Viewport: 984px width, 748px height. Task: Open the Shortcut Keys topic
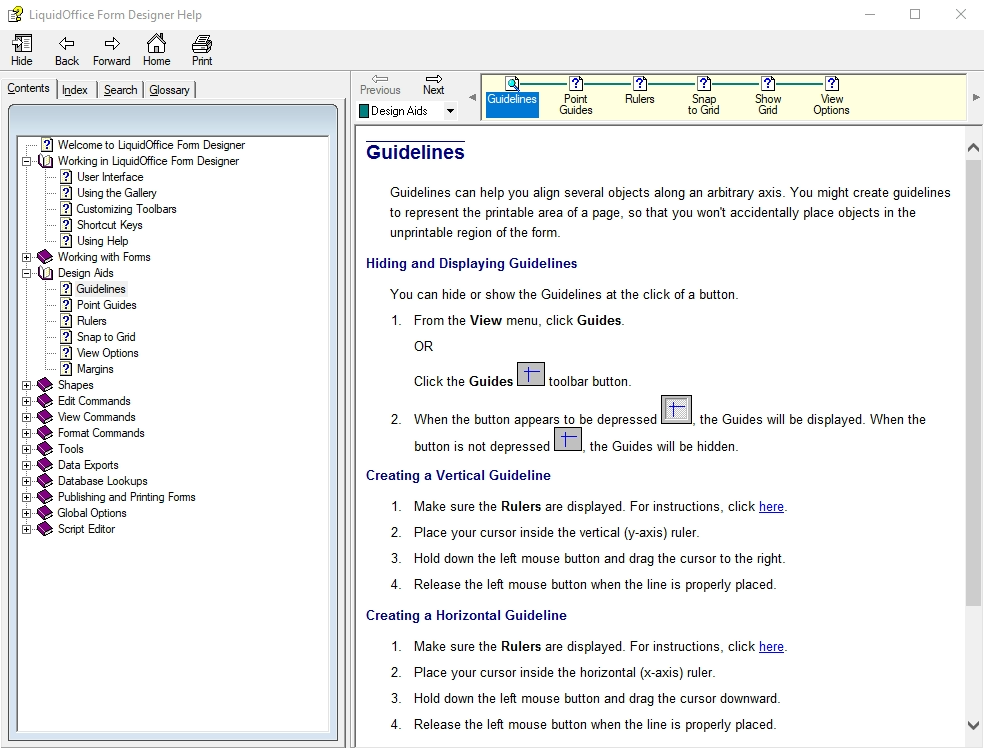click(x=109, y=225)
